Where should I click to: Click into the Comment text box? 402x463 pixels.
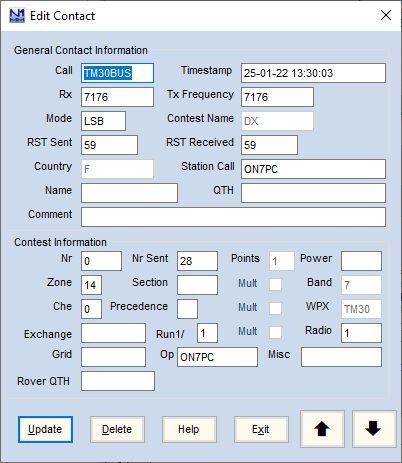tap(233, 217)
